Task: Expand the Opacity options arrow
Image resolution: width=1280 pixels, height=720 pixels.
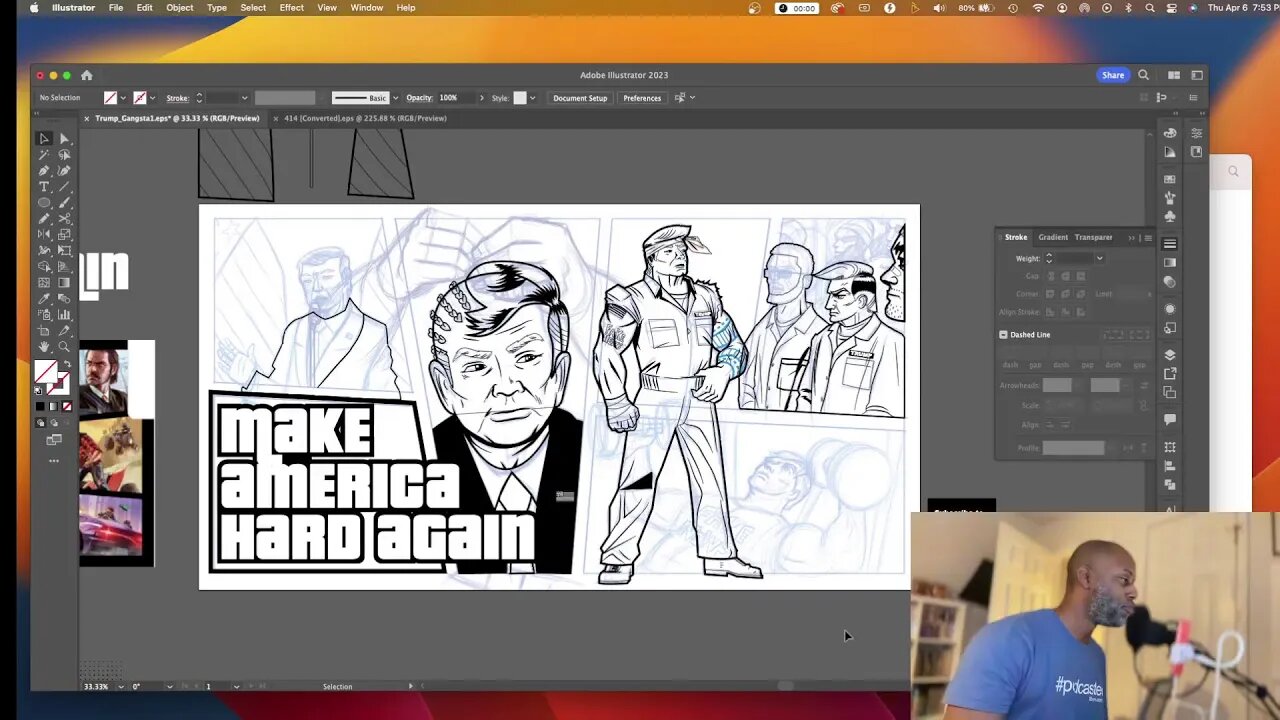Action: pyautogui.click(x=481, y=98)
